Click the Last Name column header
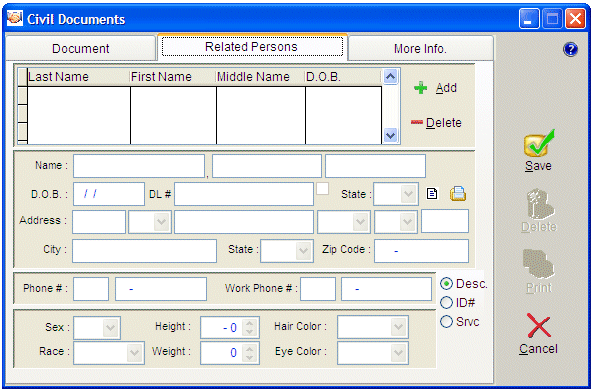 78,77
